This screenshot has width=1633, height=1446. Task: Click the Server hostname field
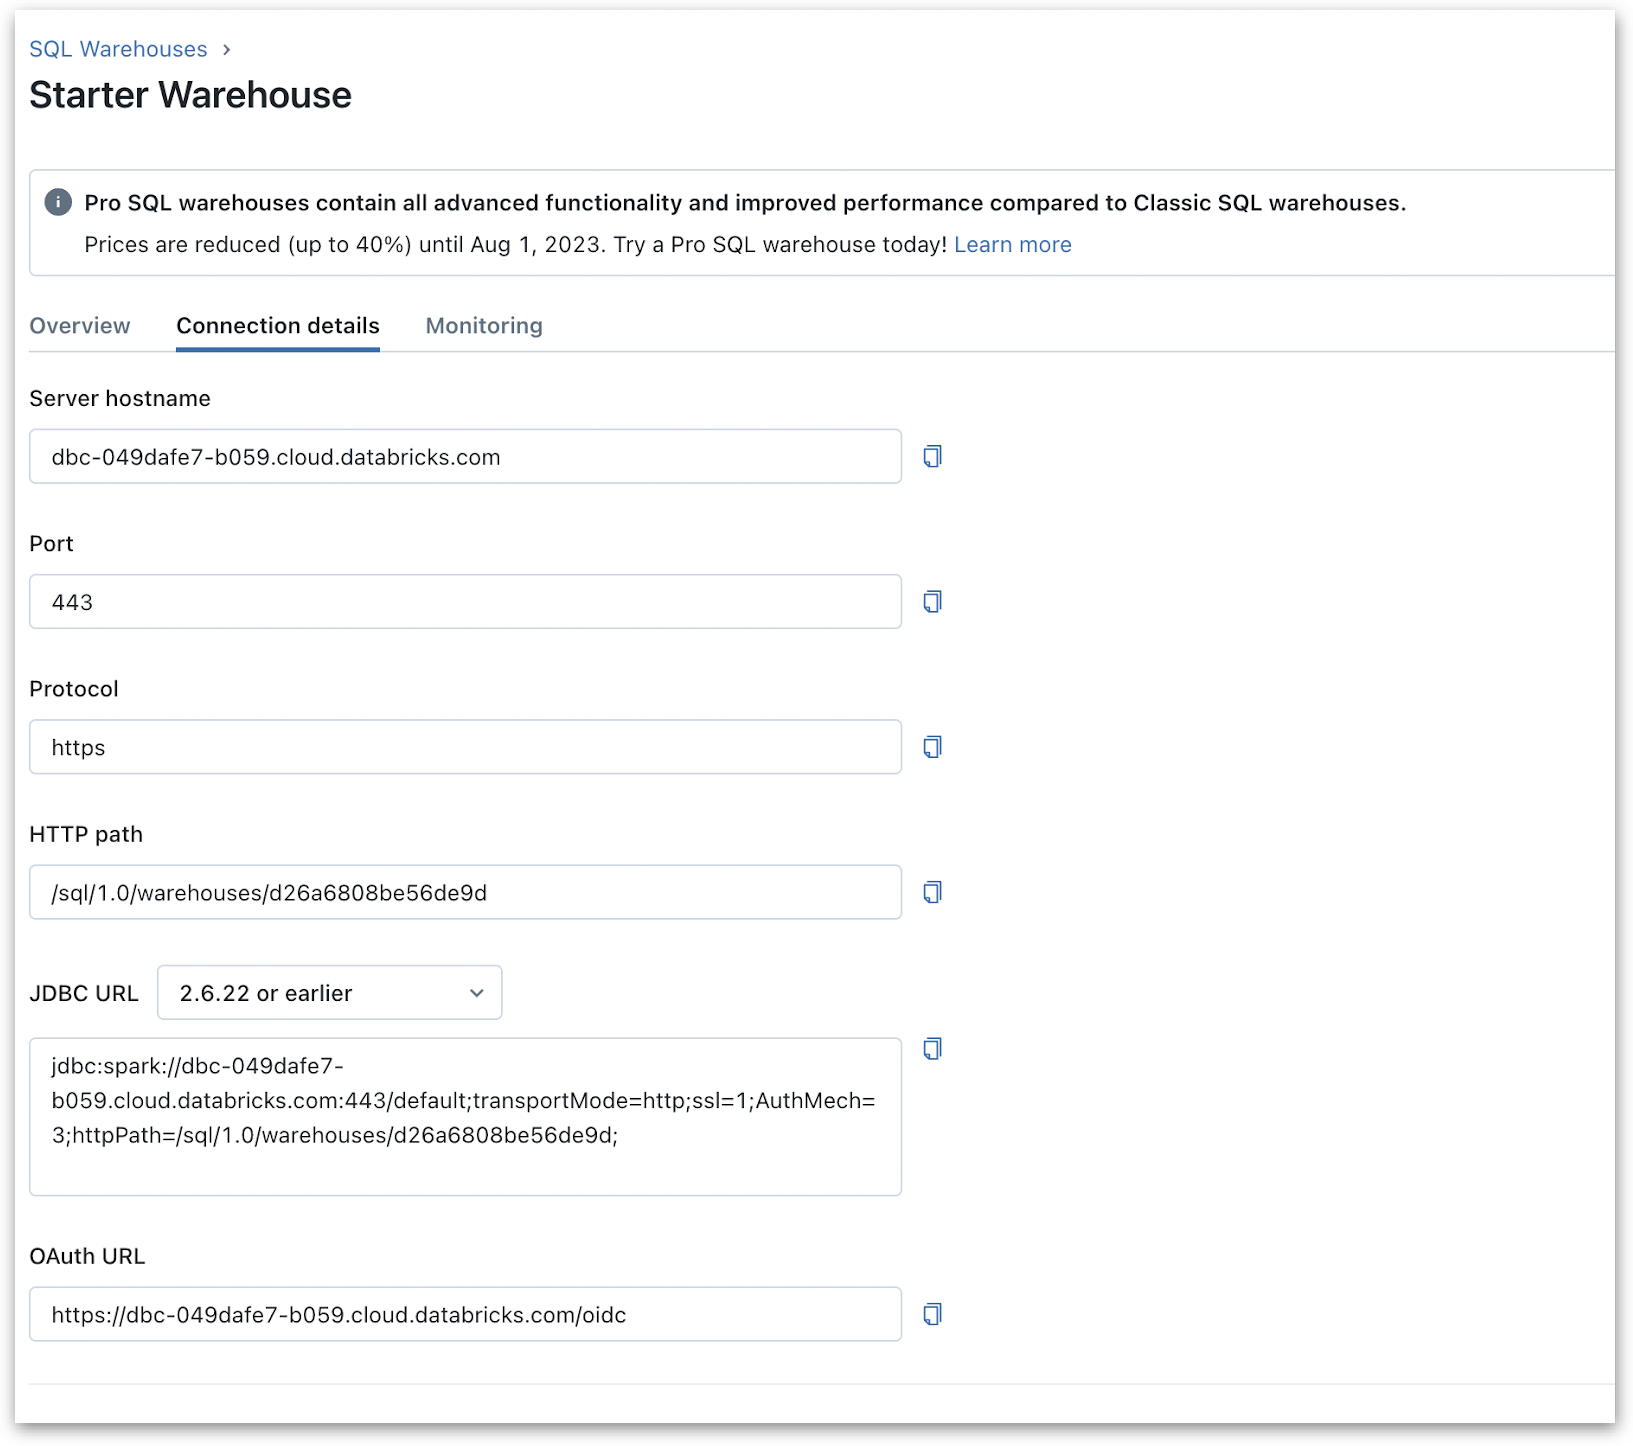click(465, 457)
